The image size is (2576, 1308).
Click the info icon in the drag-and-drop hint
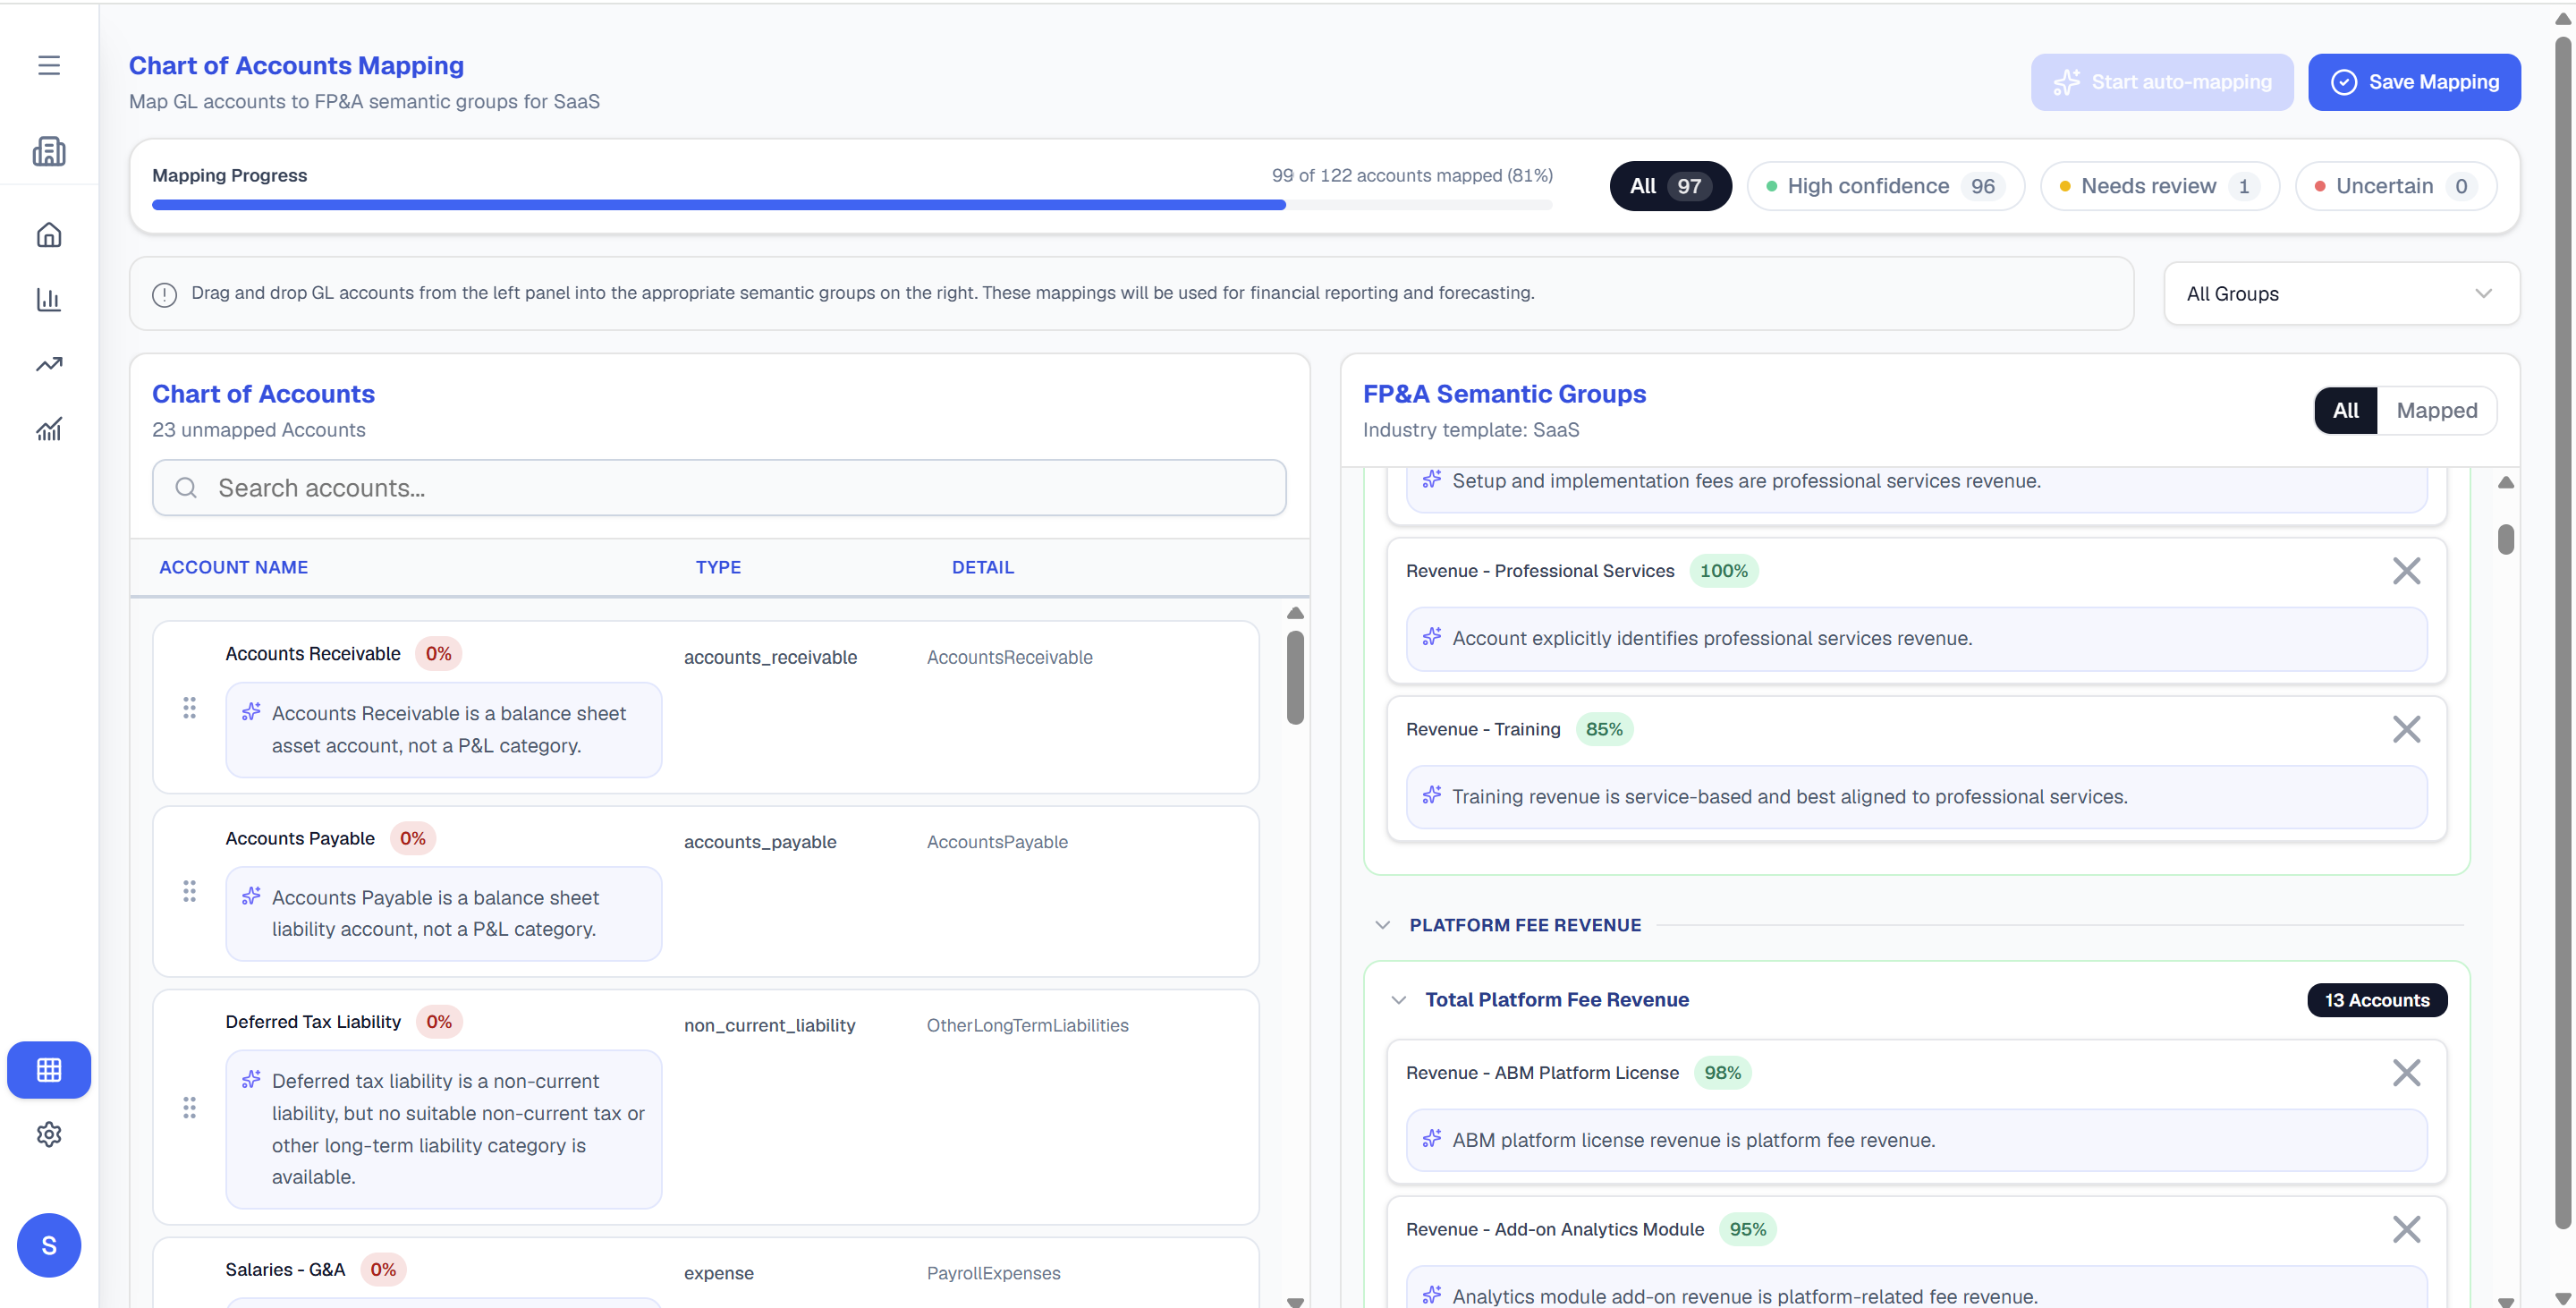(164, 294)
